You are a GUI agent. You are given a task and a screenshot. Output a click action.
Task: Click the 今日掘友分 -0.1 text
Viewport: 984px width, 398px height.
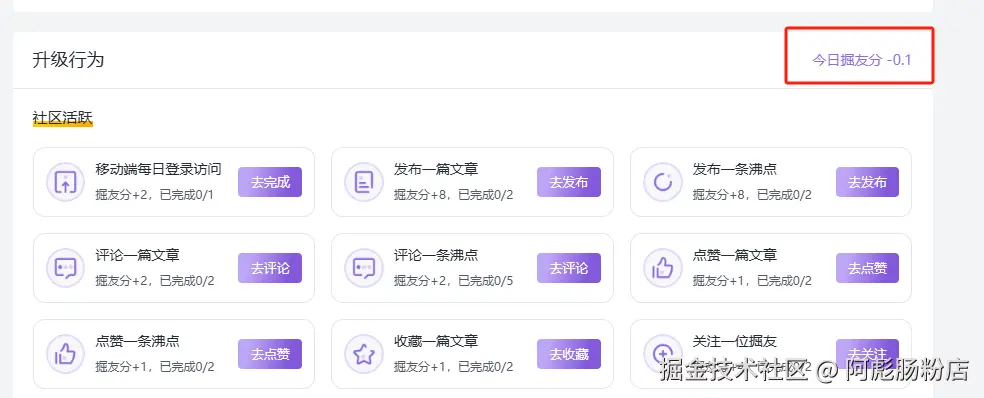pyautogui.click(x=862, y=60)
